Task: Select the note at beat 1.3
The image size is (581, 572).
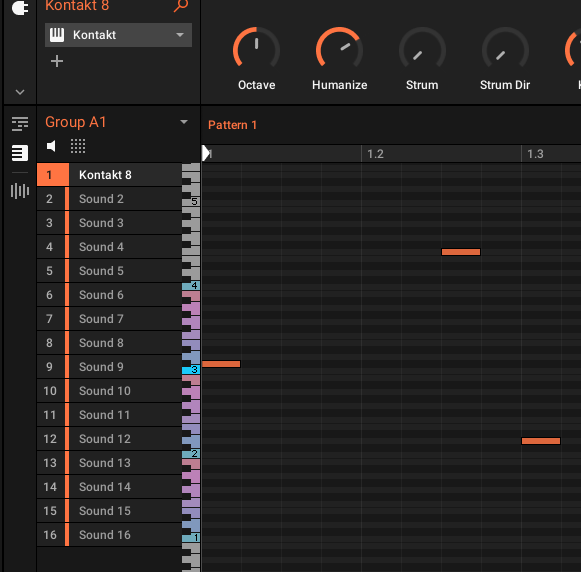Action: click(x=541, y=441)
